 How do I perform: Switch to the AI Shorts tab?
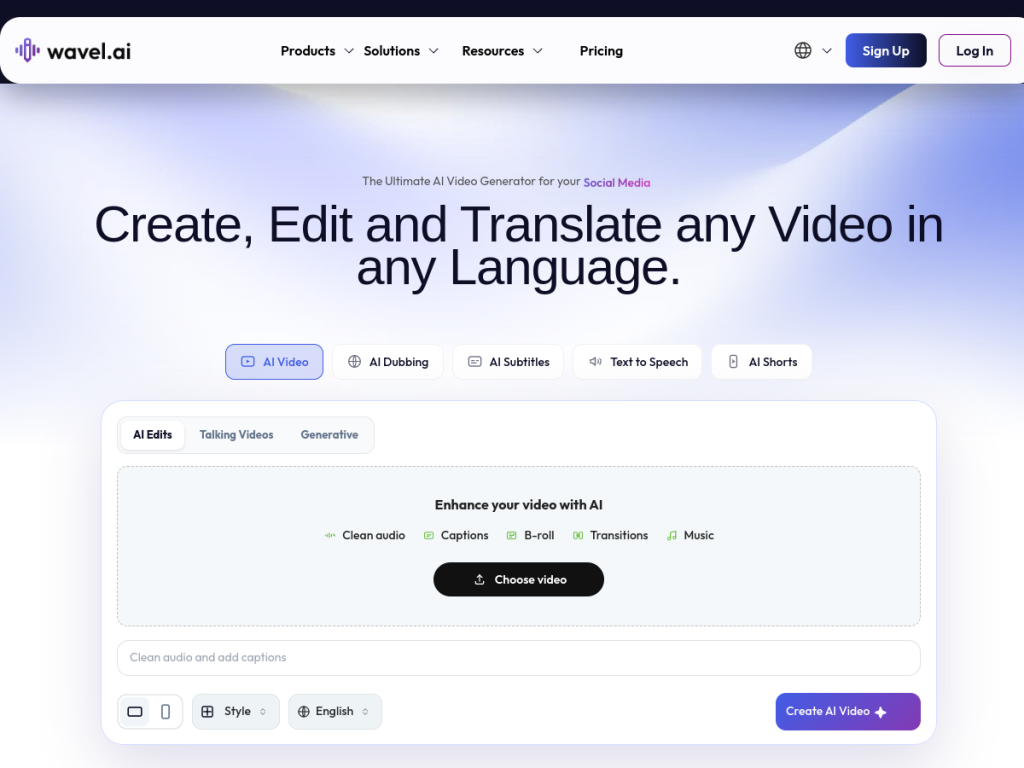click(x=761, y=362)
